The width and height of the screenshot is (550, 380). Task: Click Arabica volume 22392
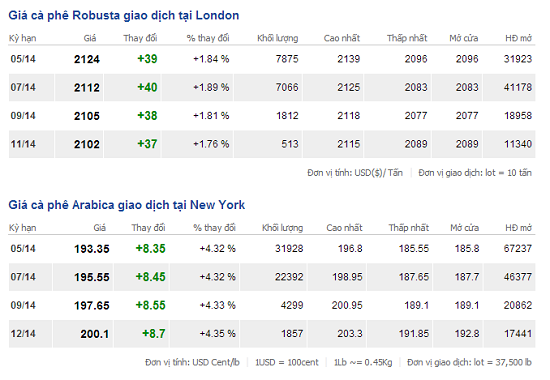[289, 277]
